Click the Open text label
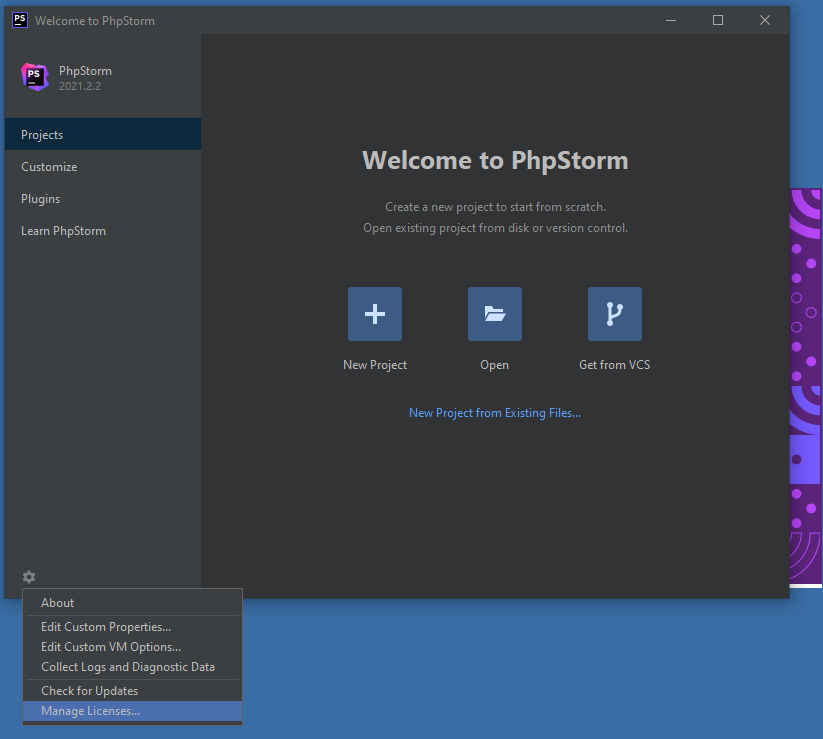This screenshot has height=739, width=823. click(x=494, y=365)
